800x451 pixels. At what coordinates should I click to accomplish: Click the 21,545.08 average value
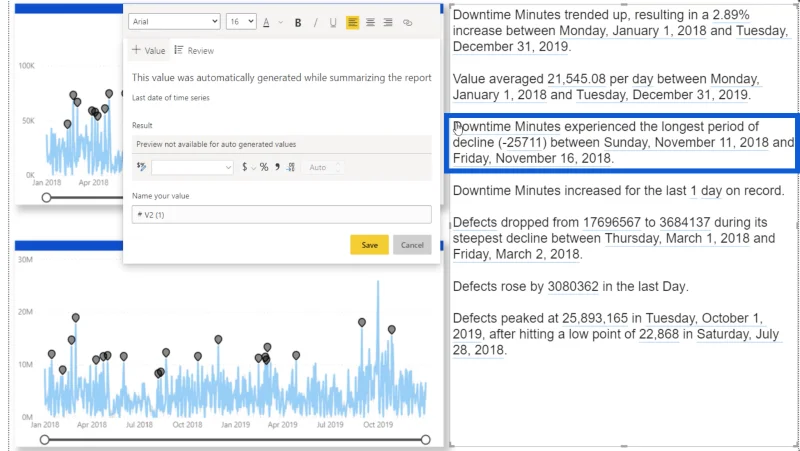pos(577,79)
